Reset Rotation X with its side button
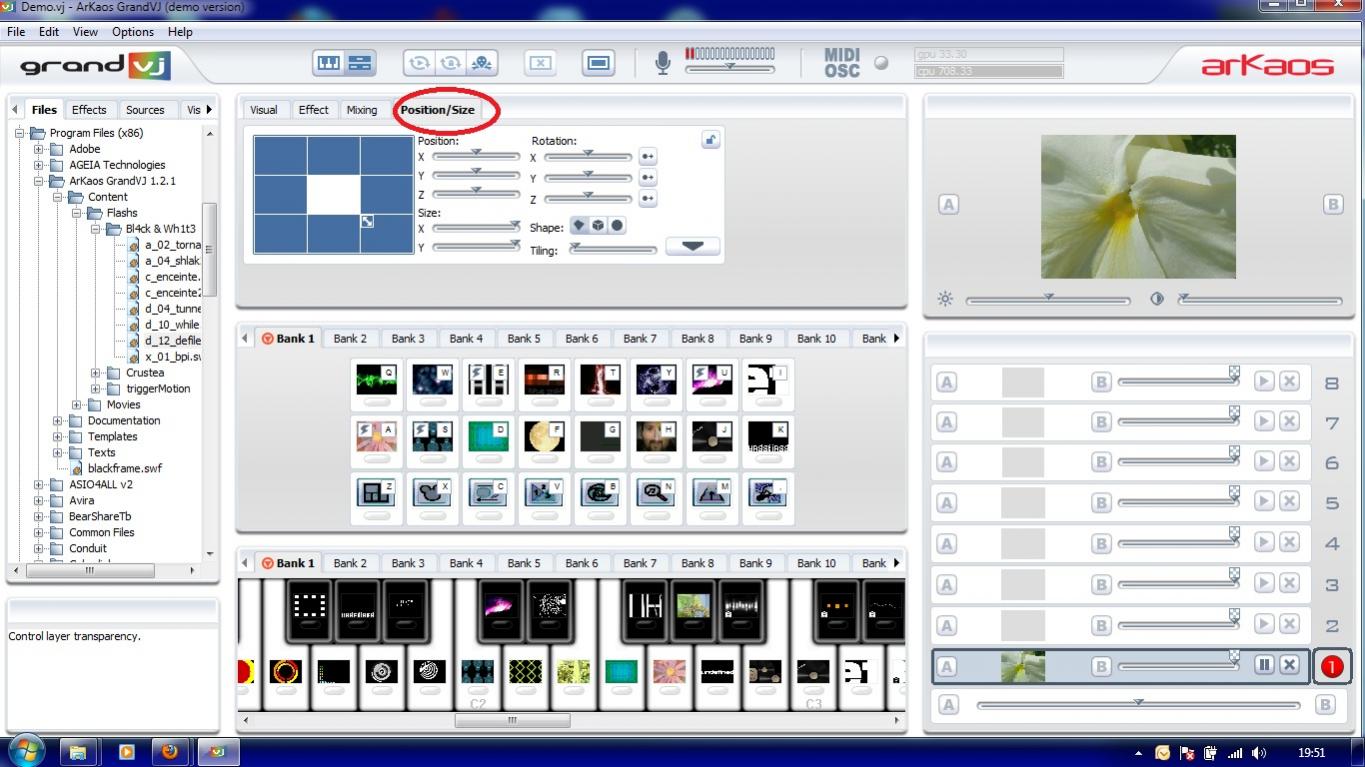 point(647,157)
